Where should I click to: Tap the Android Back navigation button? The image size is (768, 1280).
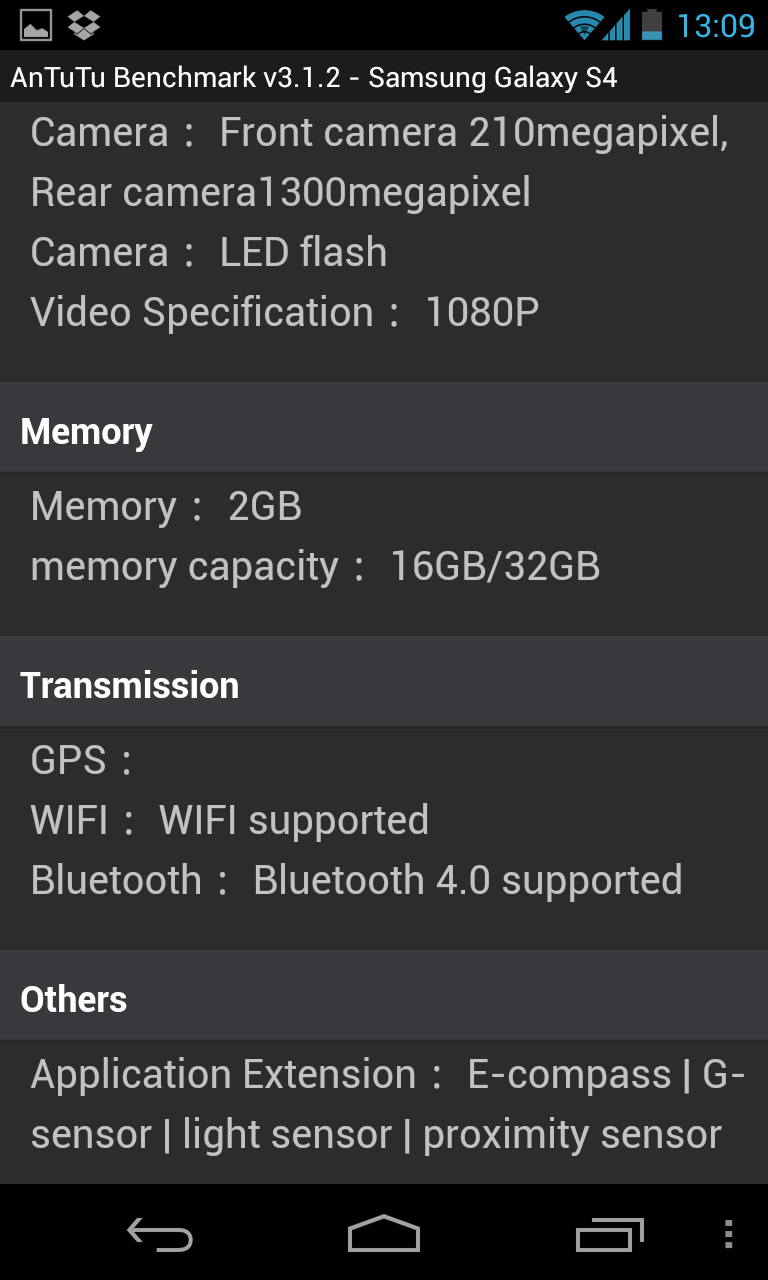click(160, 1234)
